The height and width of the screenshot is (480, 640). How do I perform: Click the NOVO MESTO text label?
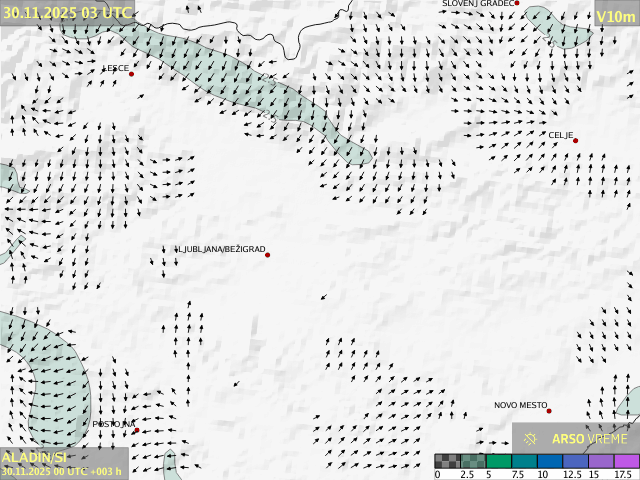coord(520,405)
